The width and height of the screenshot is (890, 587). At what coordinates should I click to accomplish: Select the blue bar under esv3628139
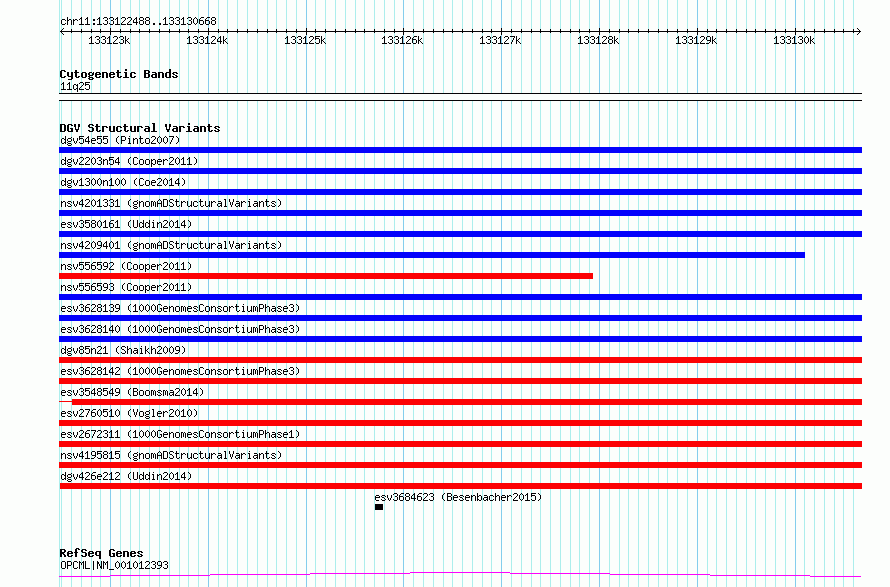[x=460, y=318]
